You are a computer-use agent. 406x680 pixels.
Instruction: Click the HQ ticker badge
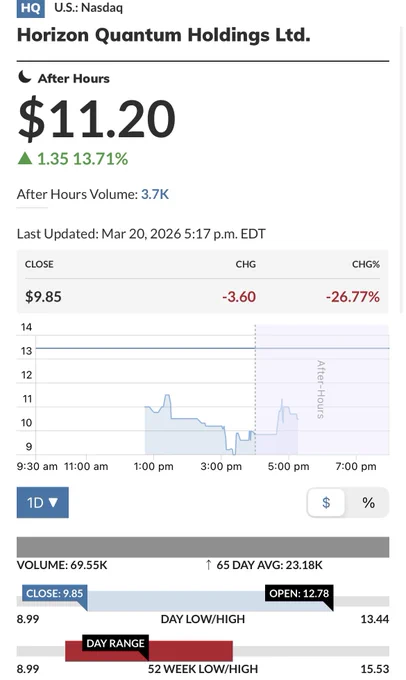point(30,8)
